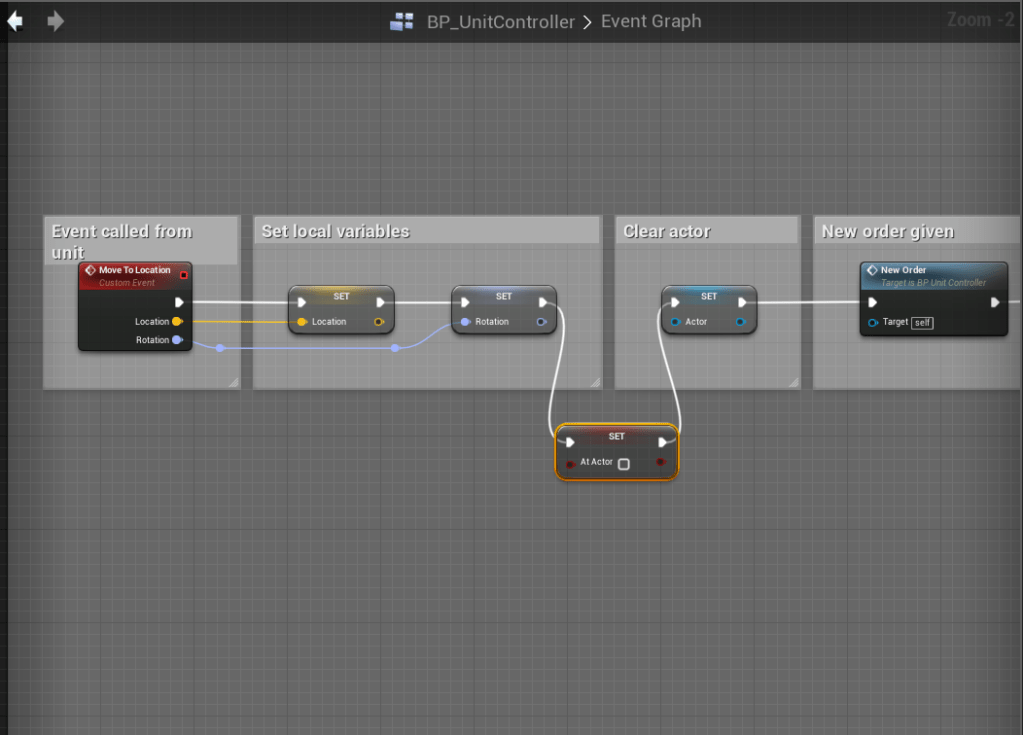Click the blue Actor input pin on SET node

coord(676,322)
